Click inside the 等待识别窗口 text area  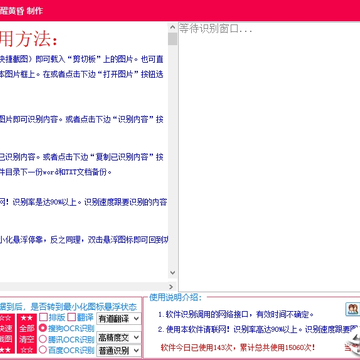(269, 157)
